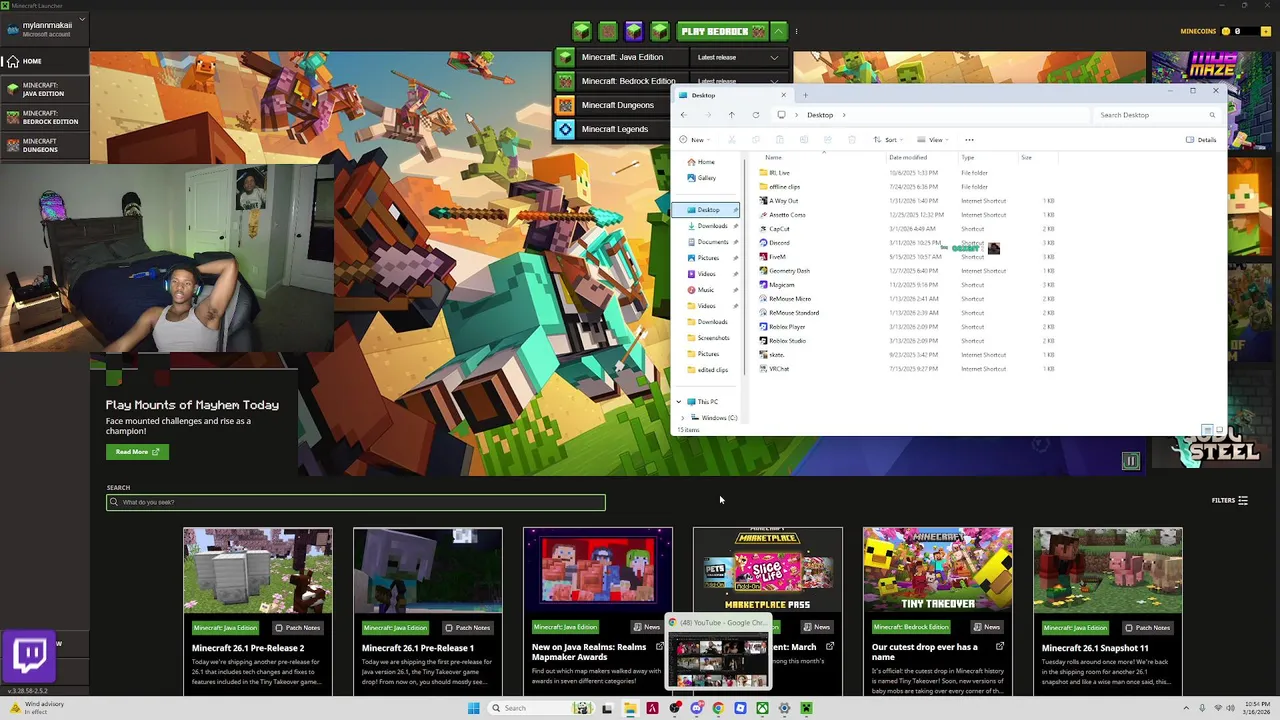Open the Xbox app from the taskbar
Image resolution: width=1280 pixels, height=720 pixels.
pos(762,708)
